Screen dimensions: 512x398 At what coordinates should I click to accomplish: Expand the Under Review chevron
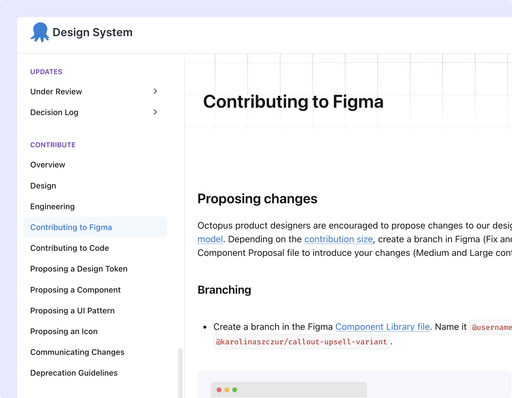click(155, 91)
